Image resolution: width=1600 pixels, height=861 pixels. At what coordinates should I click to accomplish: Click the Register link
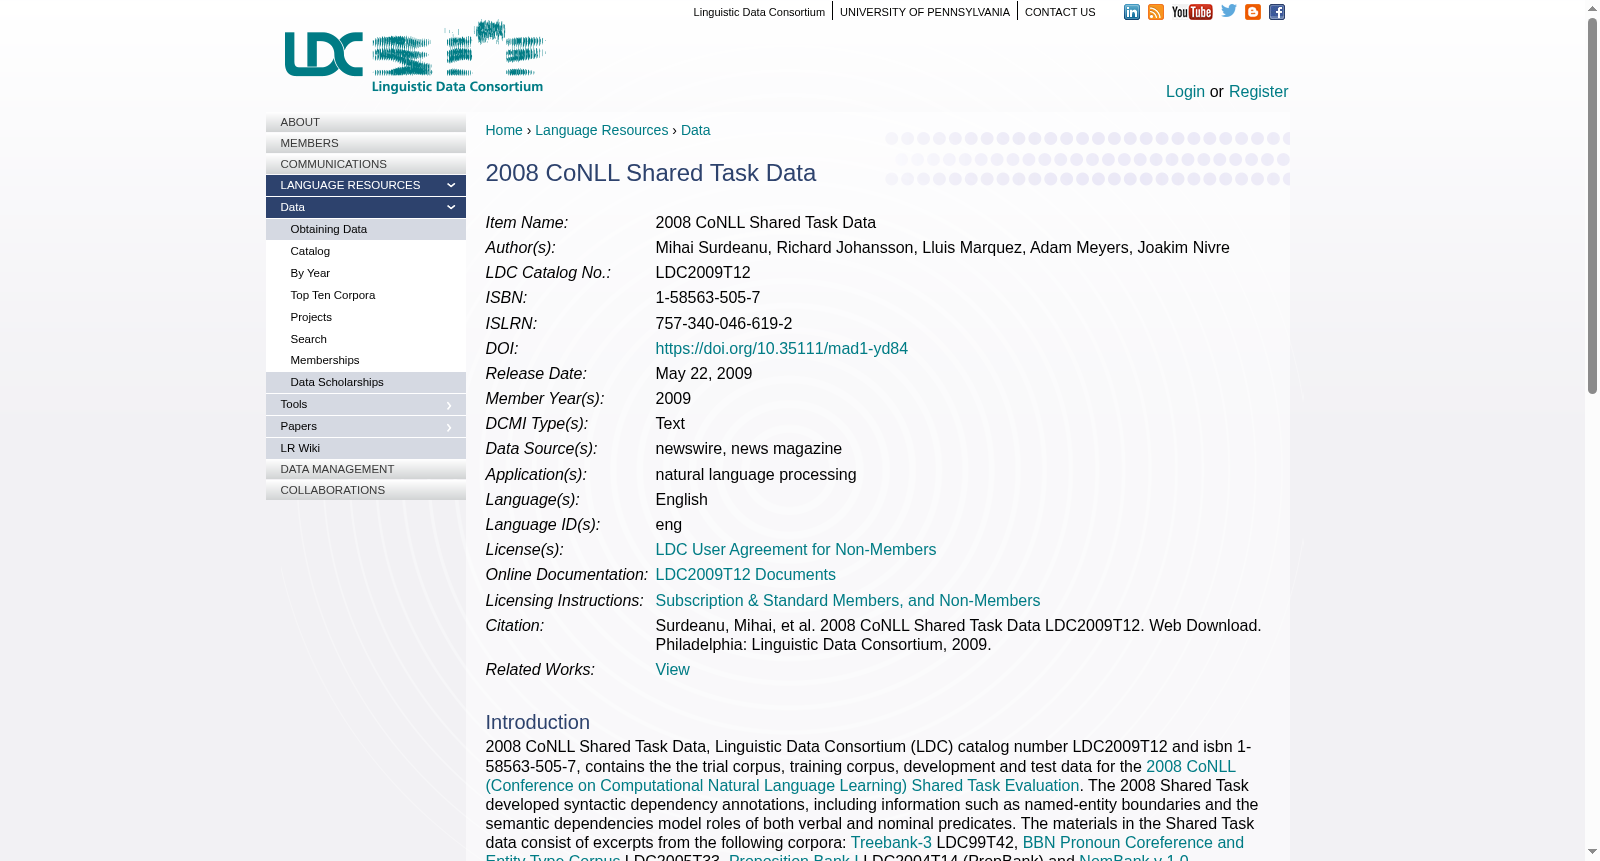[1258, 91]
